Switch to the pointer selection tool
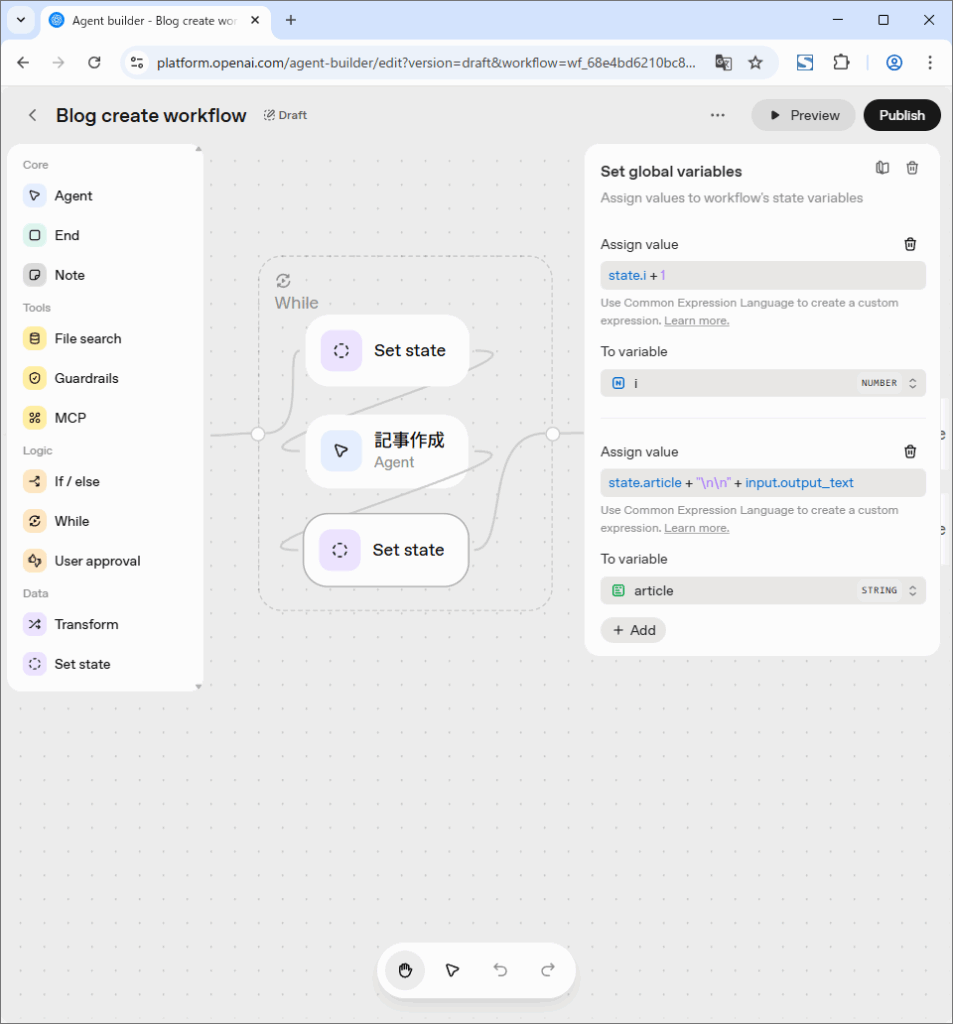 [452, 970]
